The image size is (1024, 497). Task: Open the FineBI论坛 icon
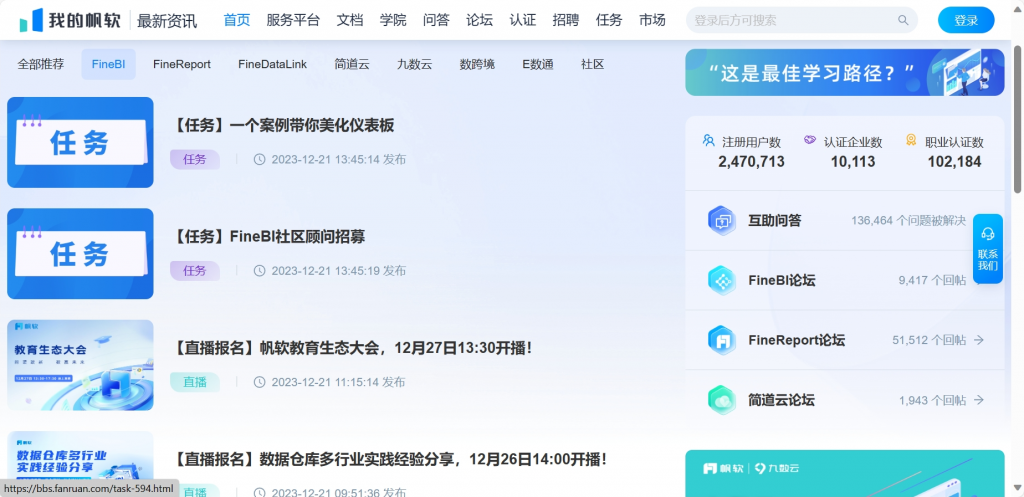click(722, 281)
